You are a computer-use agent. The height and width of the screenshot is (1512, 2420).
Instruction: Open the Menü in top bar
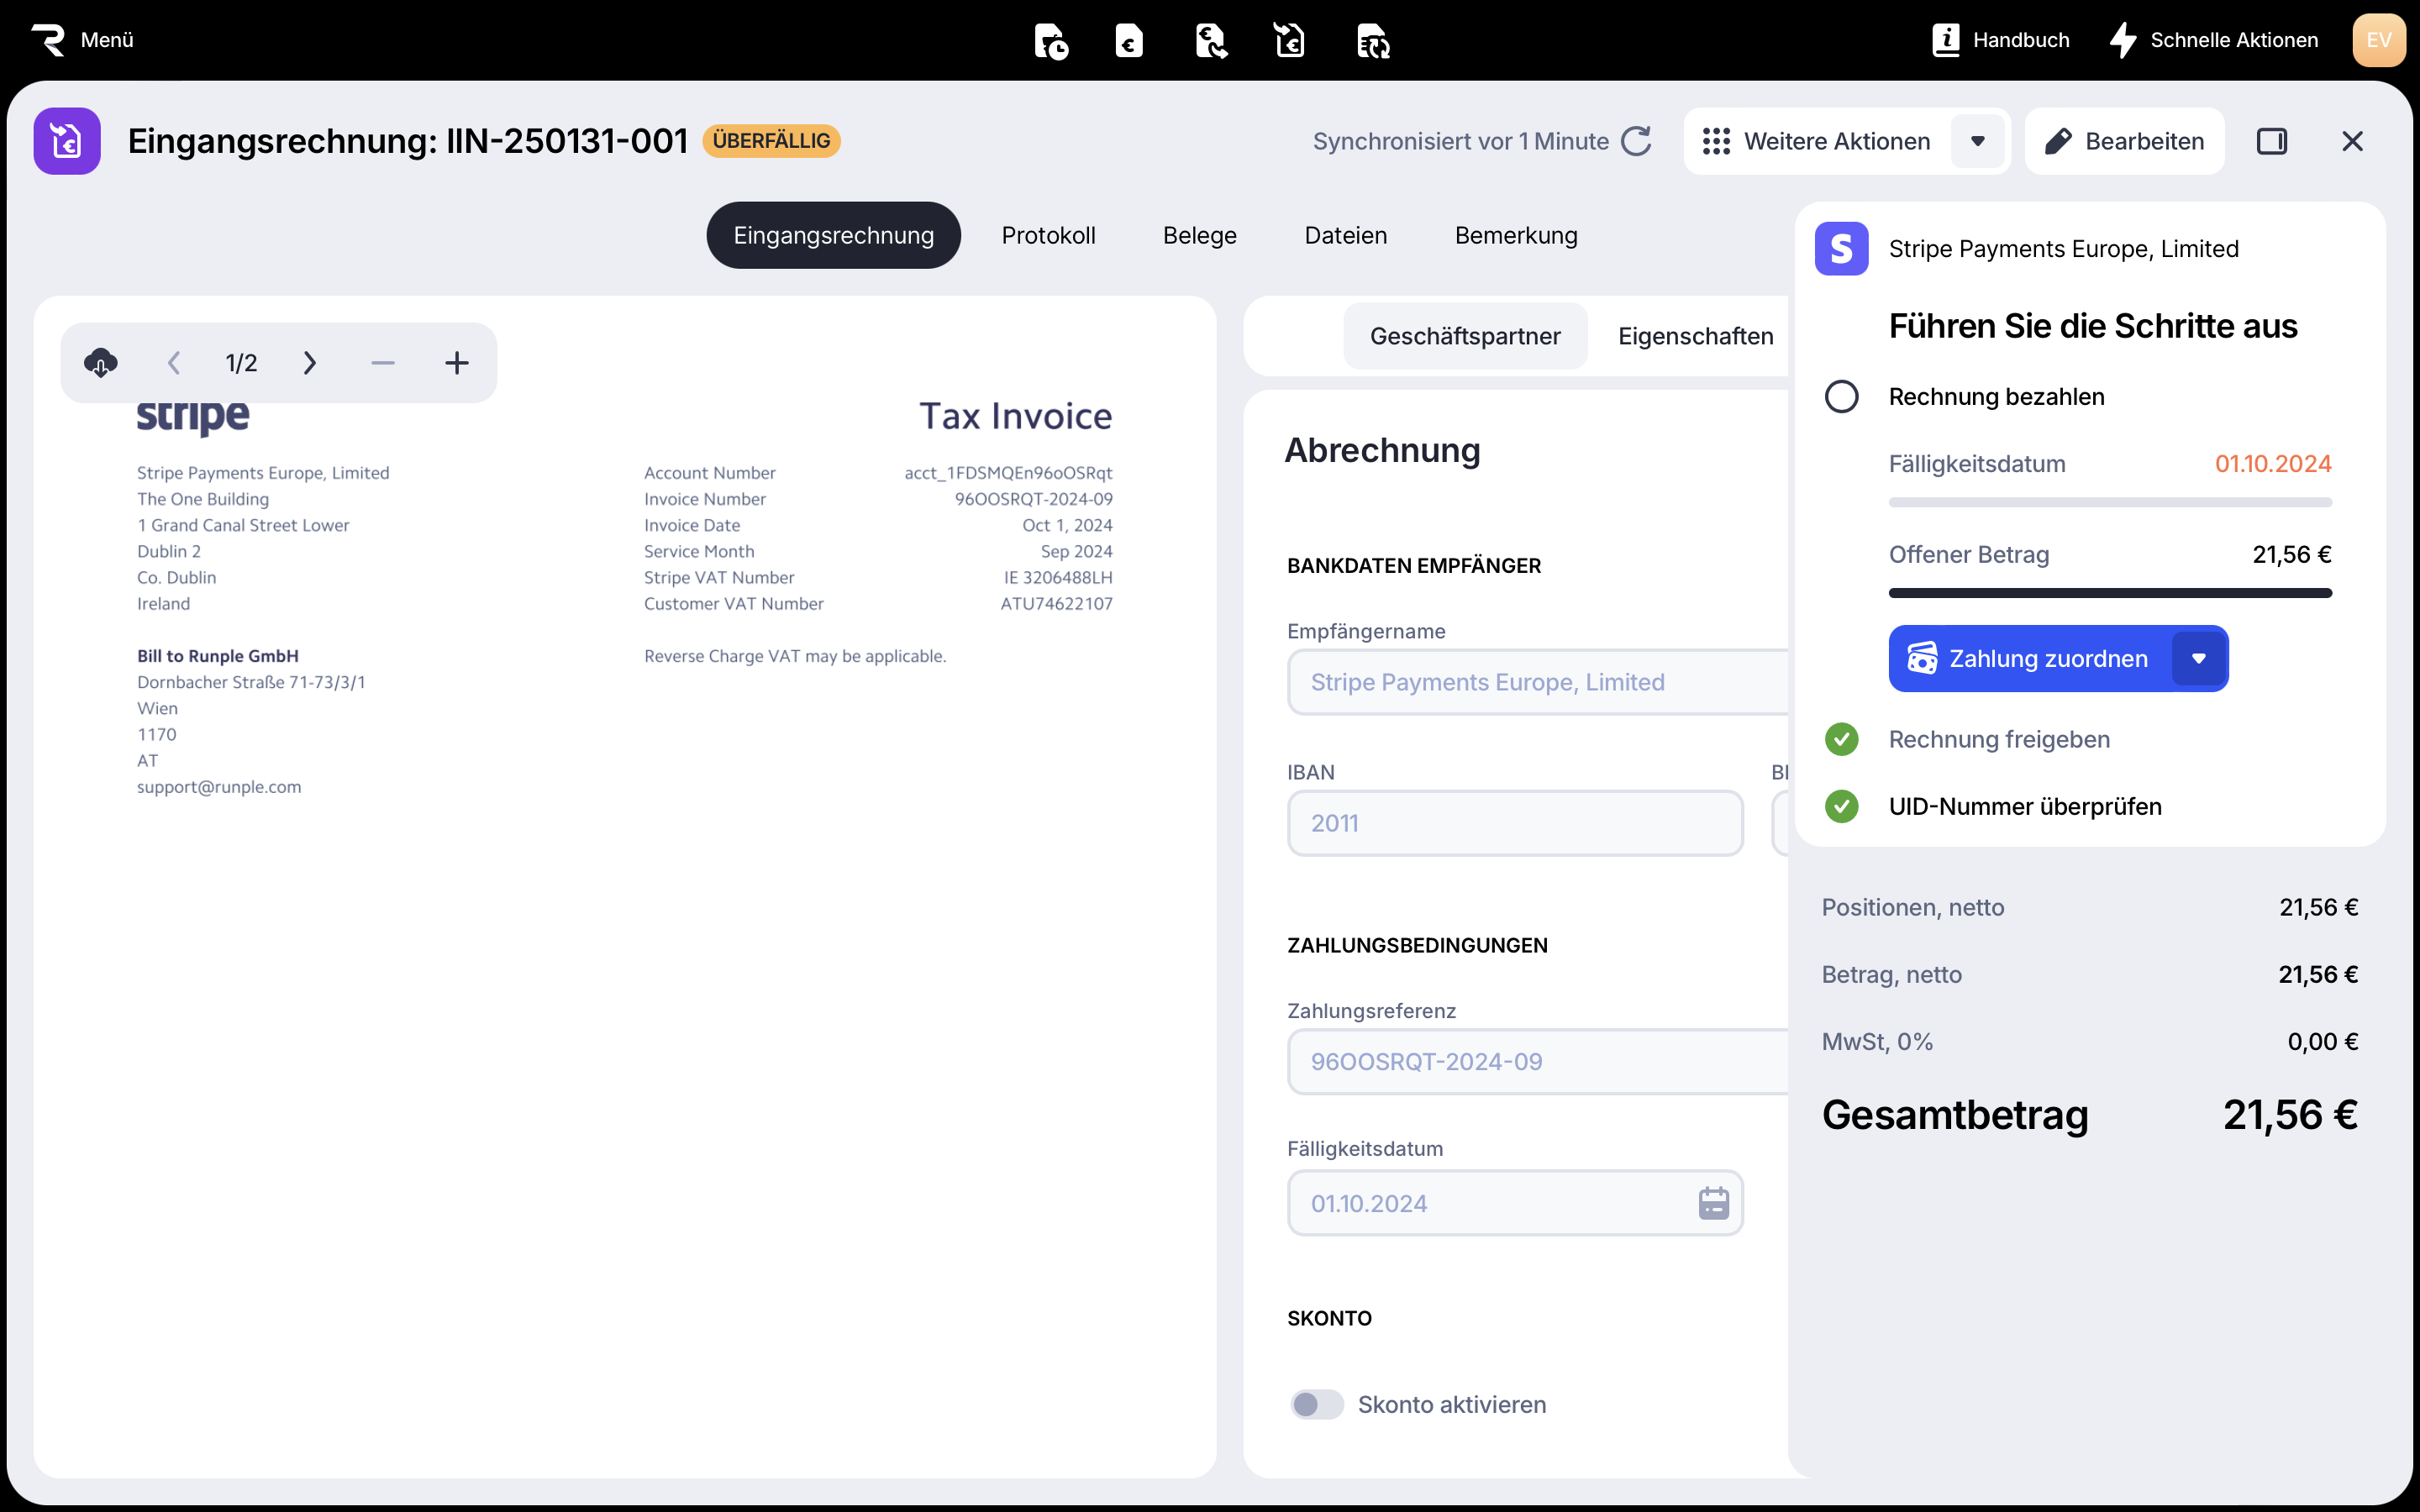[x=83, y=40]
